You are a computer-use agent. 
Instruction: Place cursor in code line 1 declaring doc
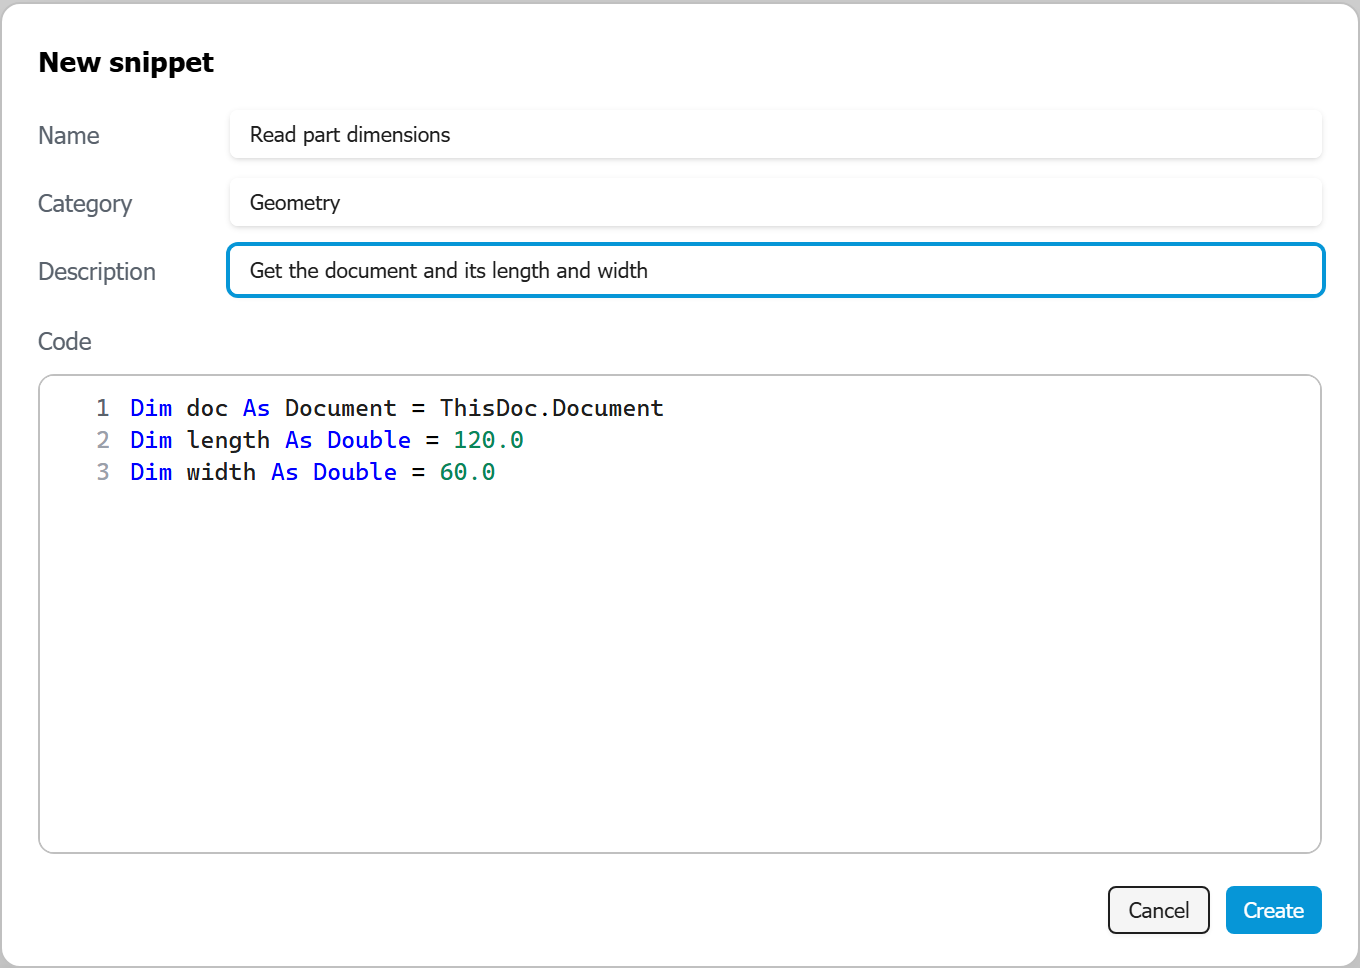click(397, 408)
